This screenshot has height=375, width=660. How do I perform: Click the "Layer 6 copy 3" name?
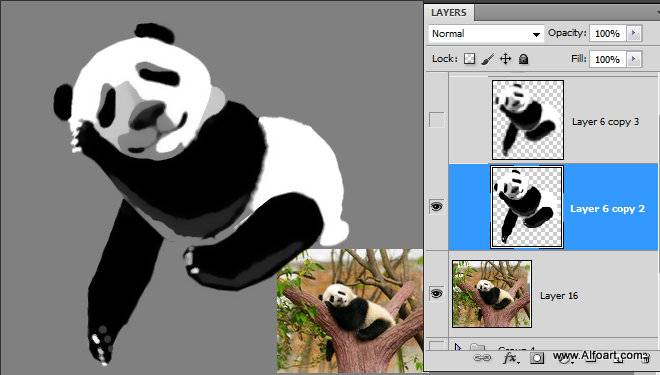click(x=605, y=122)
